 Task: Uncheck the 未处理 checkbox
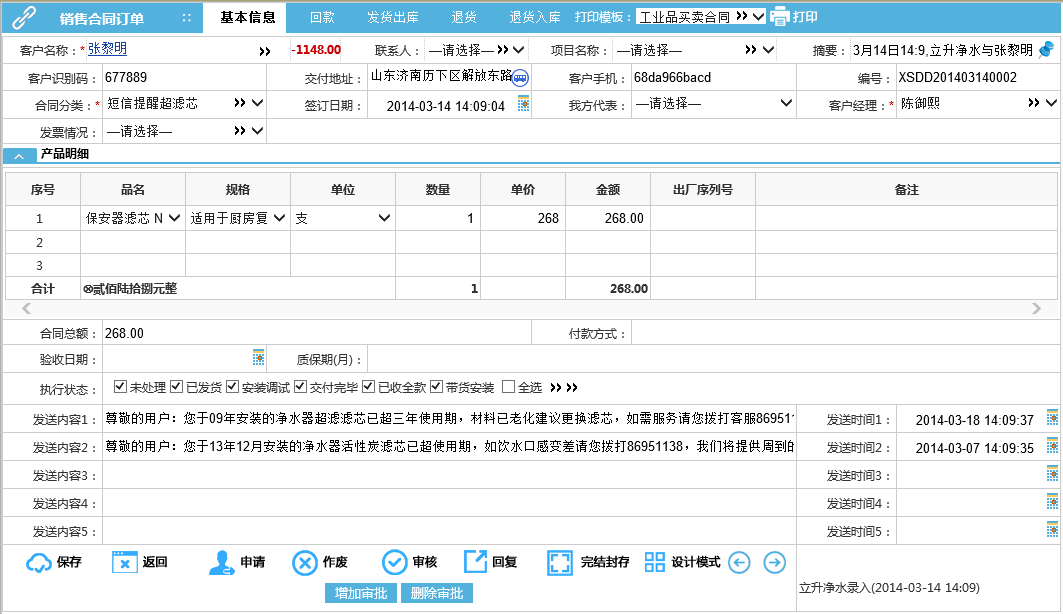point(121,386)
